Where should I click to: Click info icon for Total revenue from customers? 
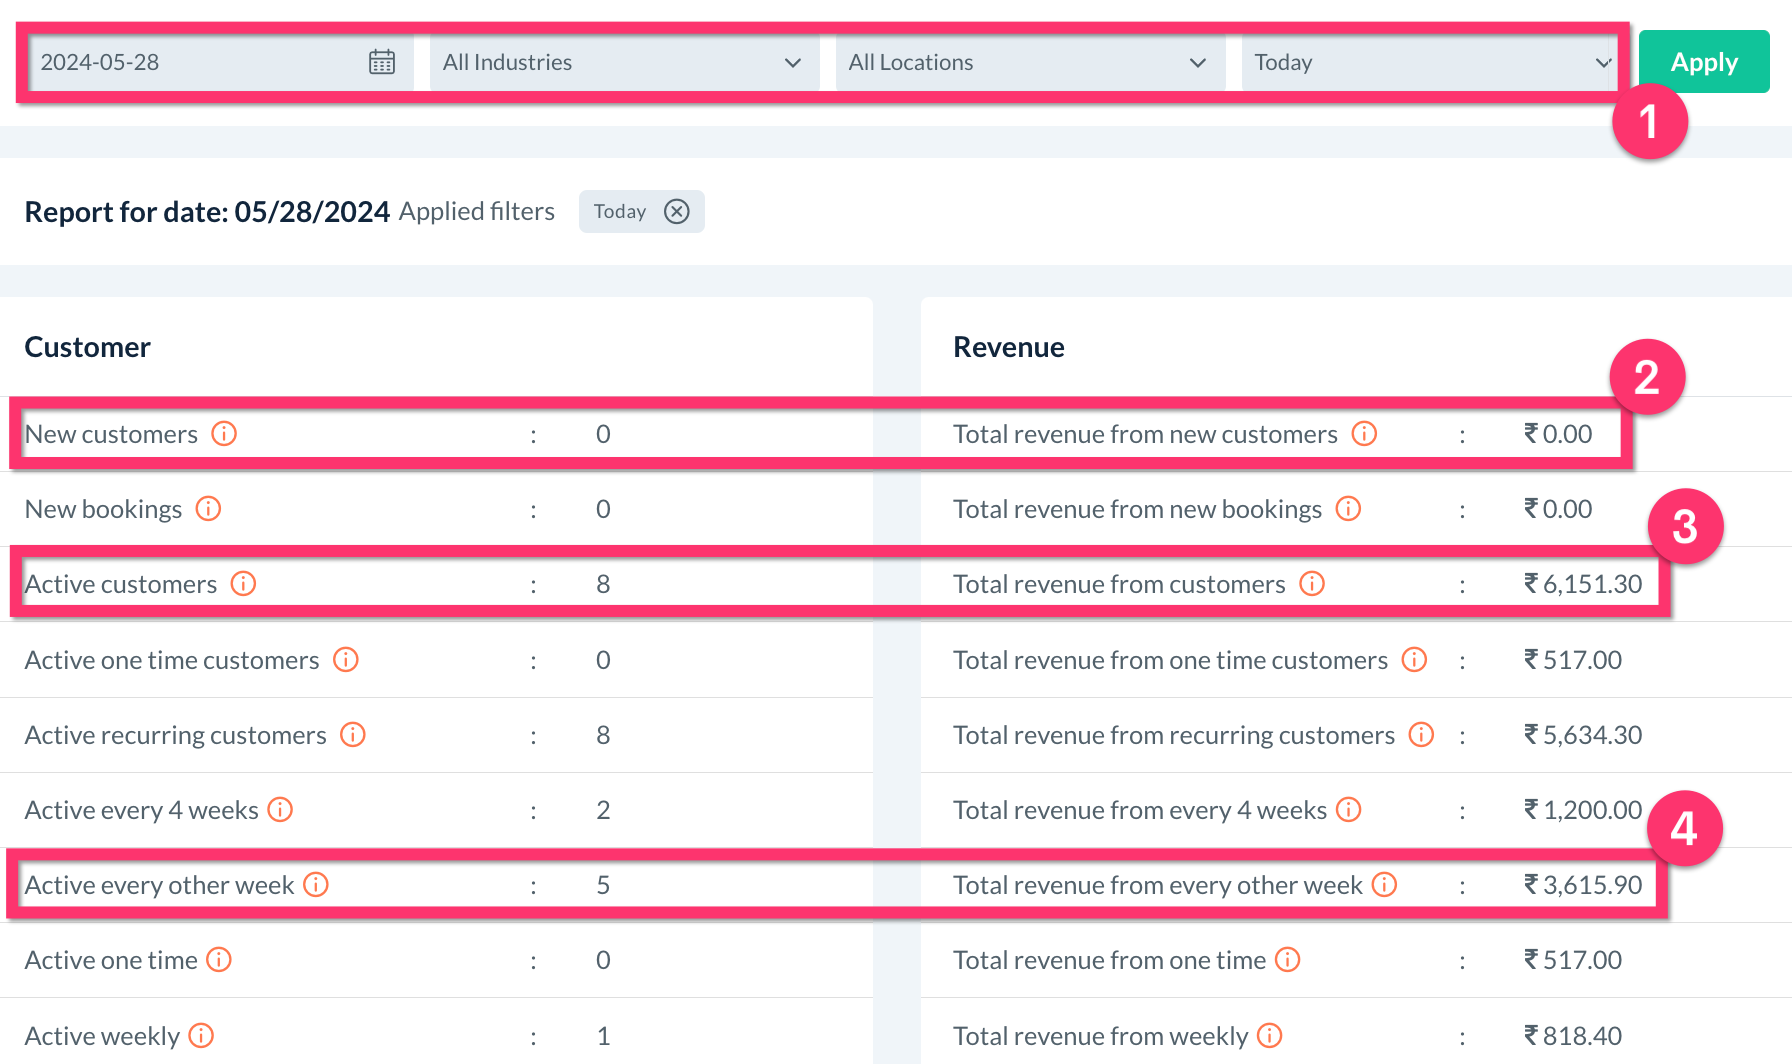point(1312,583)
